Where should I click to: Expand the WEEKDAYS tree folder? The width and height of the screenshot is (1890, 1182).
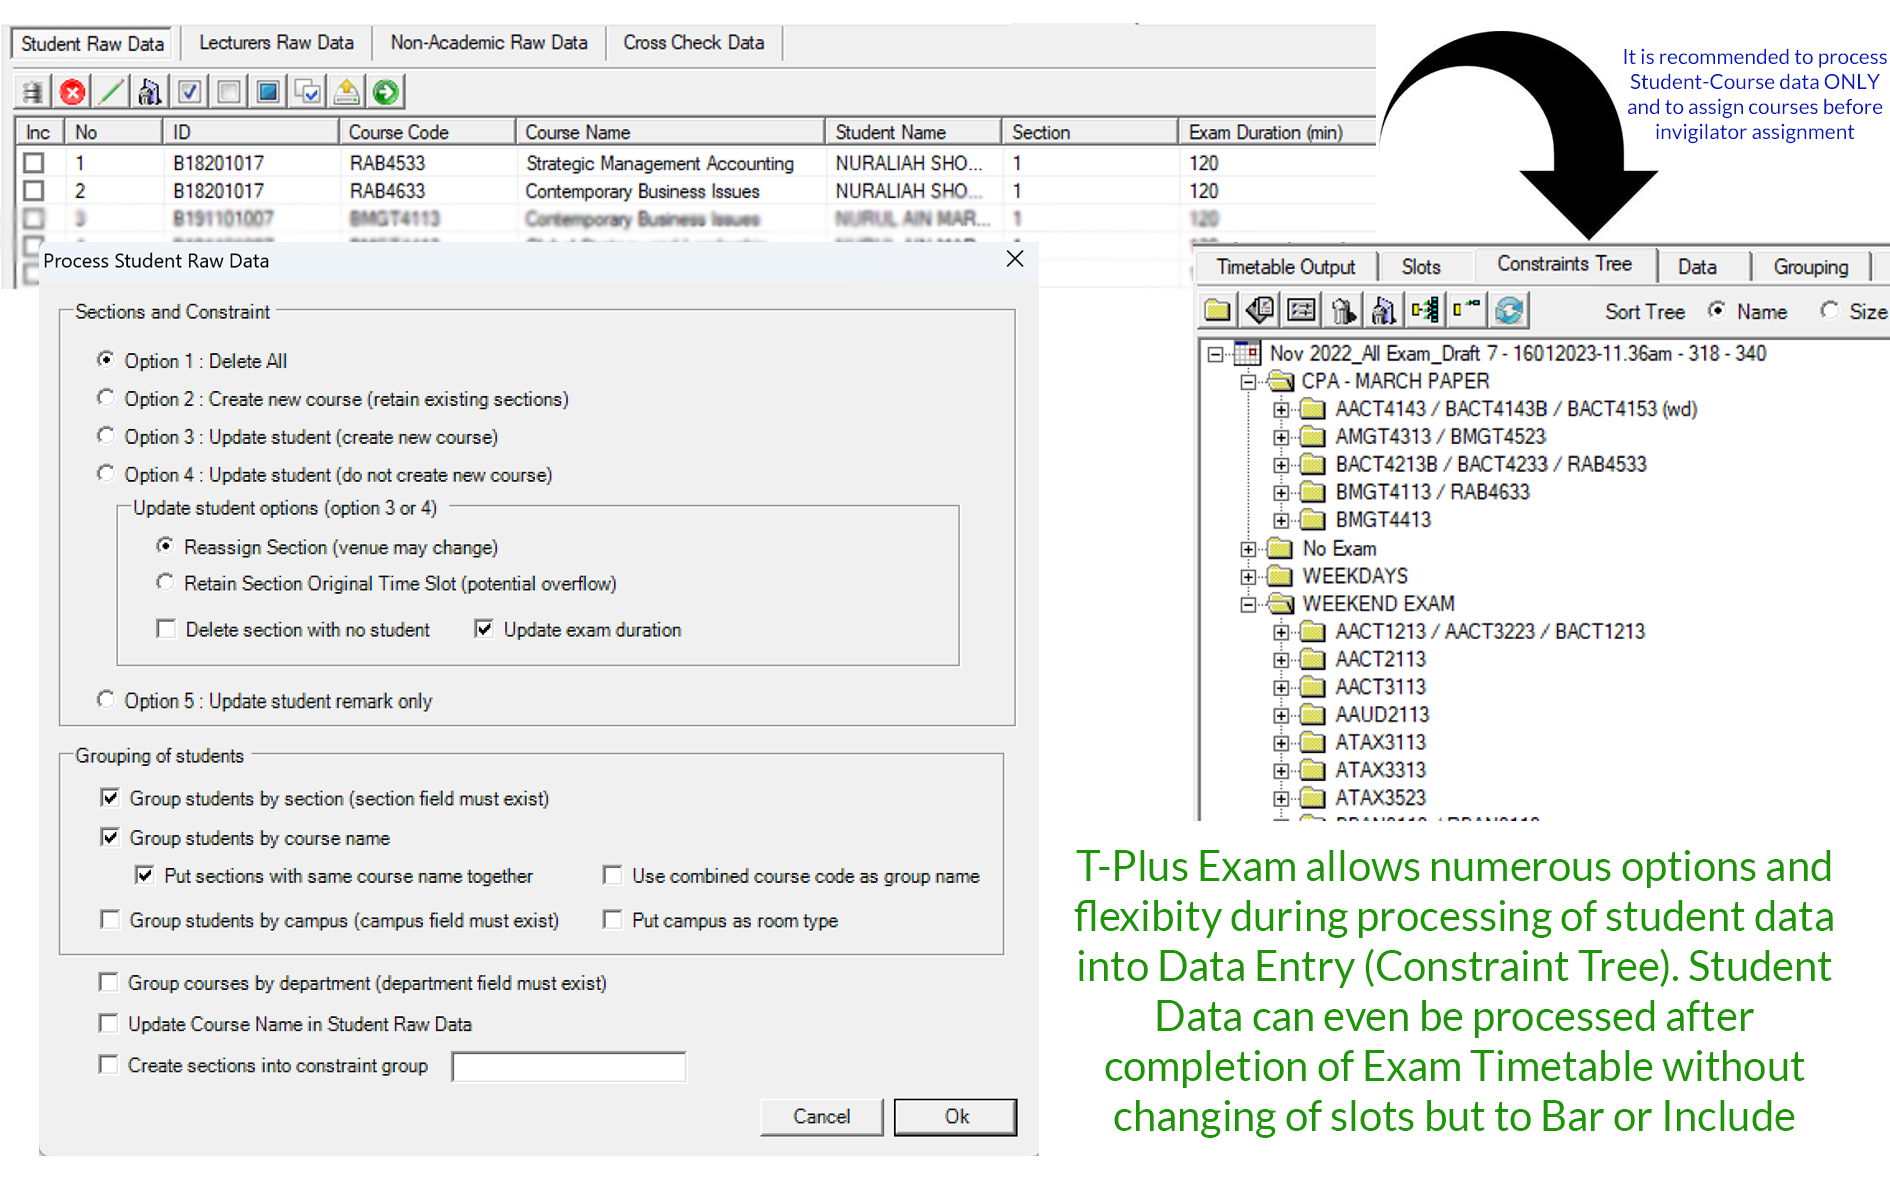(1248, 576)
